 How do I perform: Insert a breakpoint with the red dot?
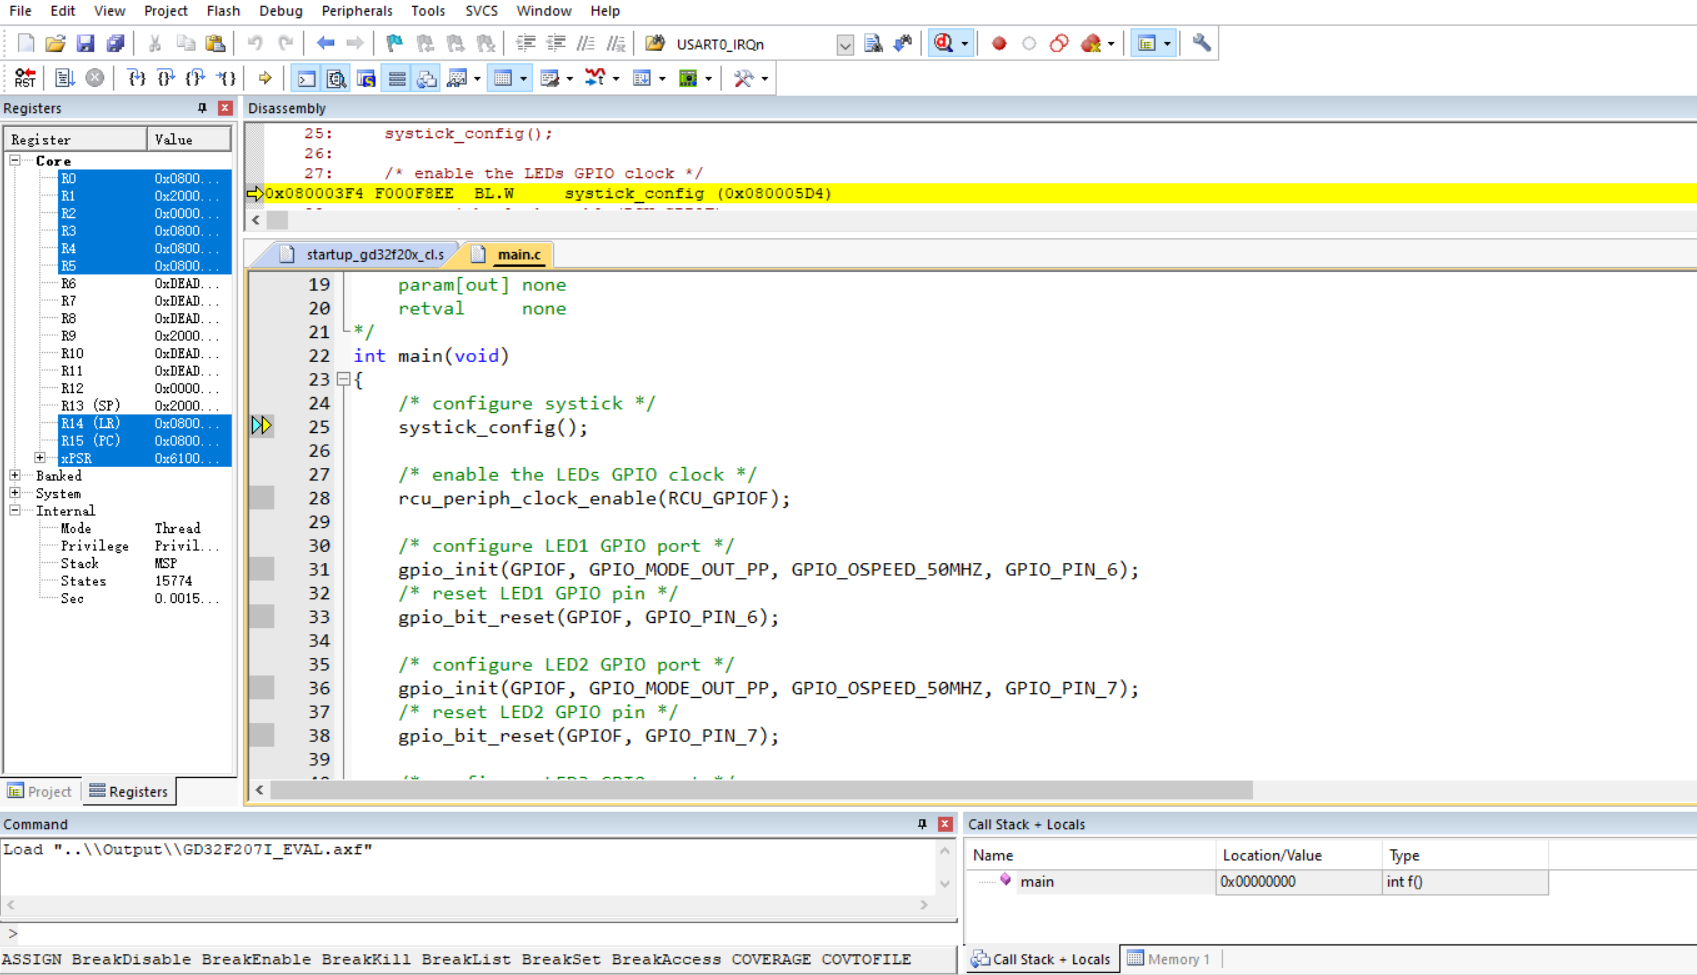coord(998,43)
